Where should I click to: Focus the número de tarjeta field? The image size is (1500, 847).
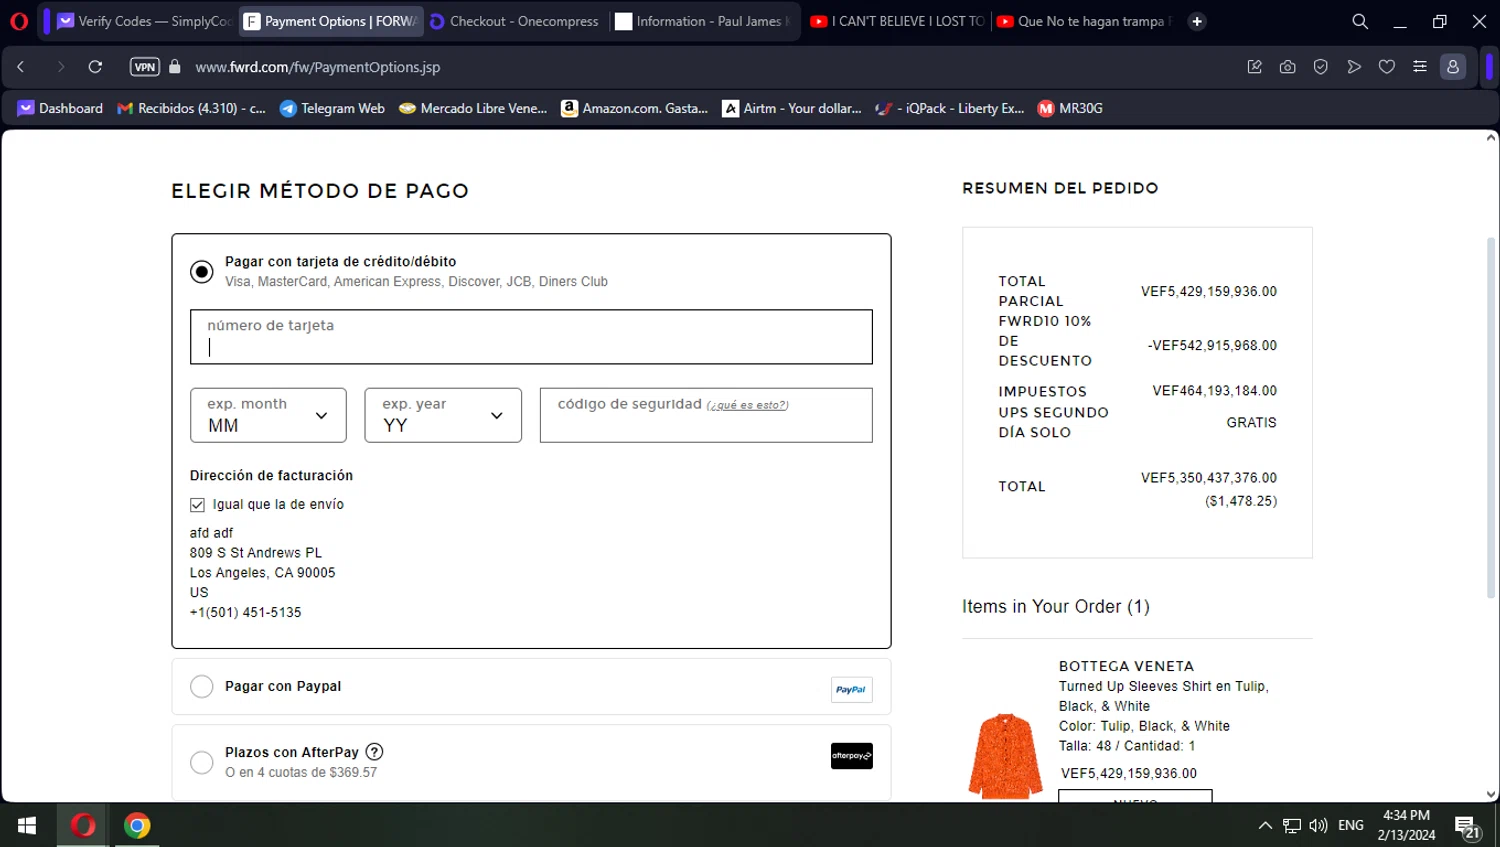pos(531,337)
